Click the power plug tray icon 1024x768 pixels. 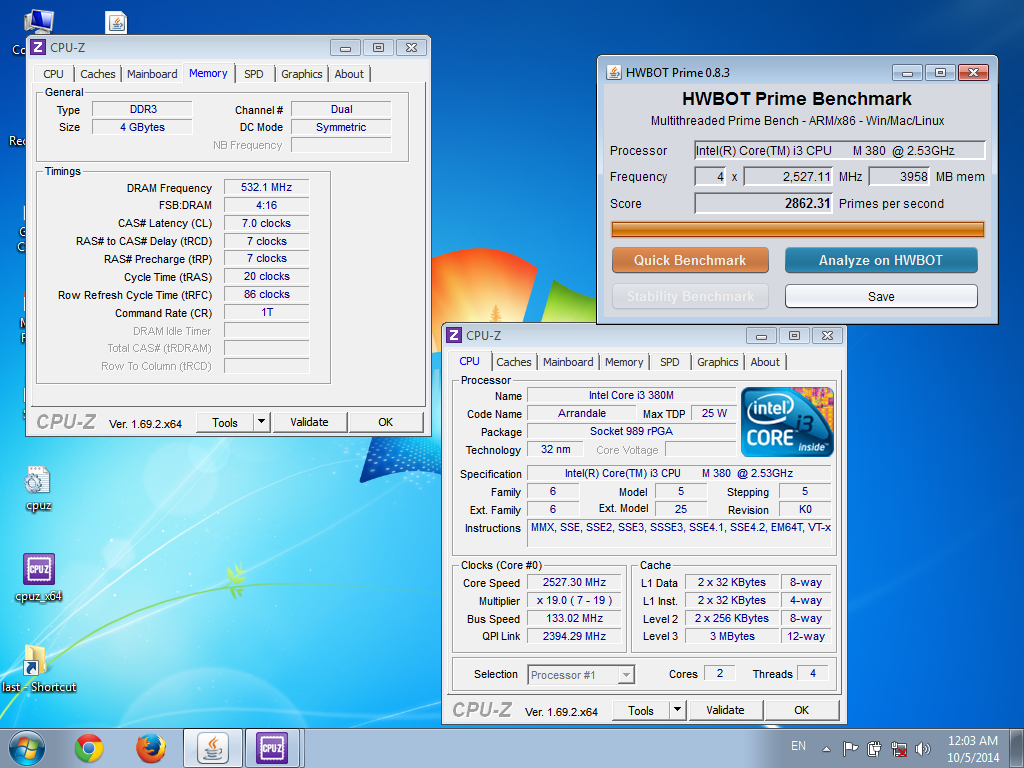[874, 748]
